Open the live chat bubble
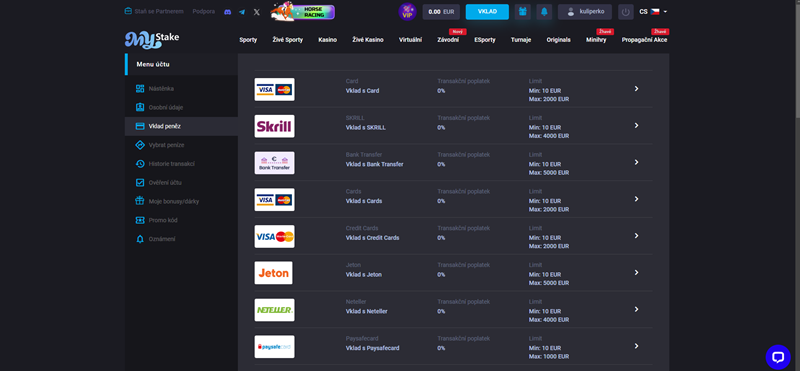 tap(778, 357)
